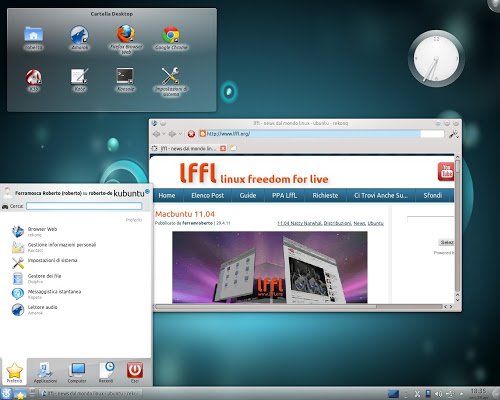Select the Preferiti tab in Kickoff
Image resolution: width=500 pixels, height=400 pixels.
pos(14,373)
